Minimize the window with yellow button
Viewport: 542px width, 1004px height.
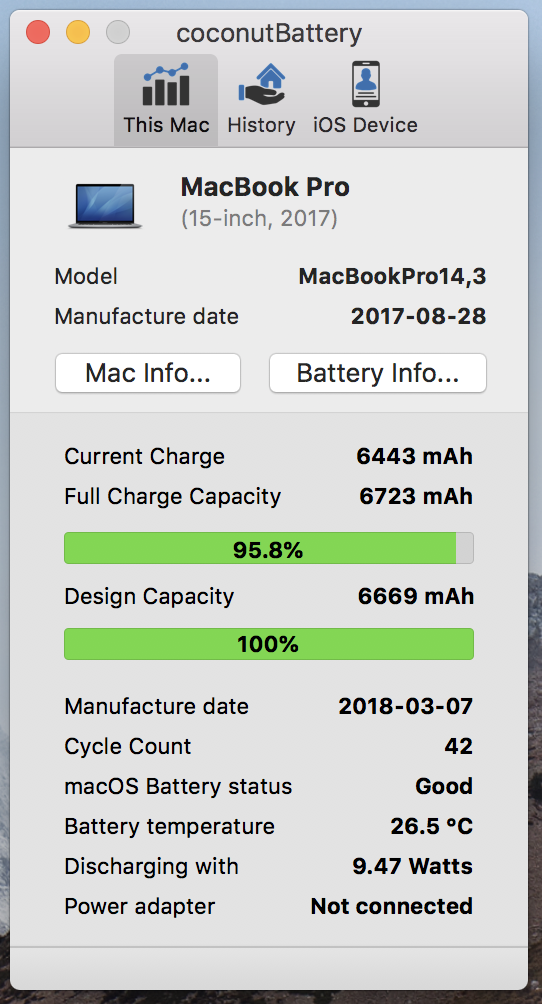(78, 32)
